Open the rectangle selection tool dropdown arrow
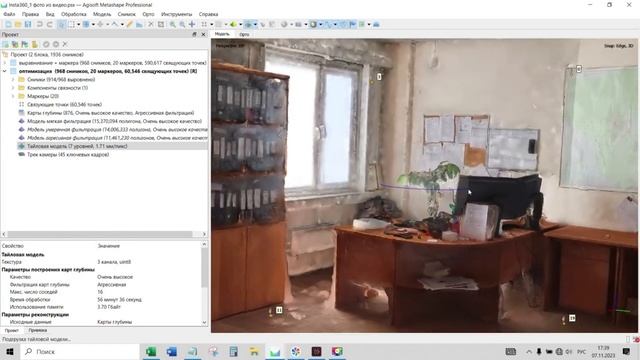 (78, 24)
